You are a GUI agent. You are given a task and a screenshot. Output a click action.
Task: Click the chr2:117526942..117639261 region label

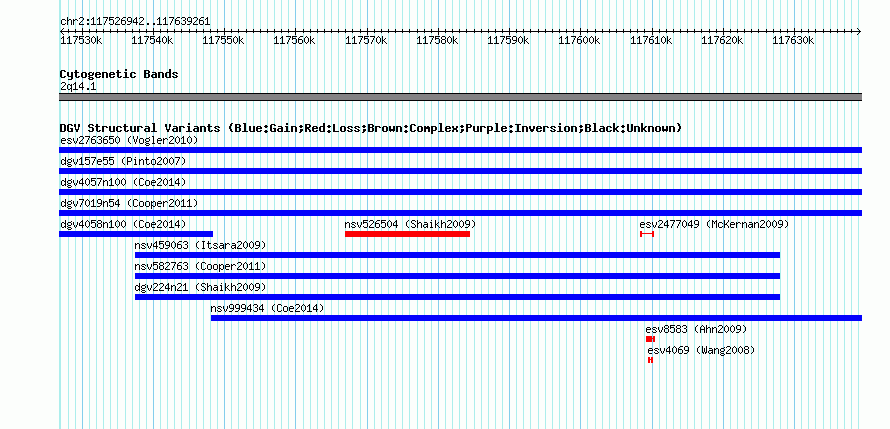point(135,22)
